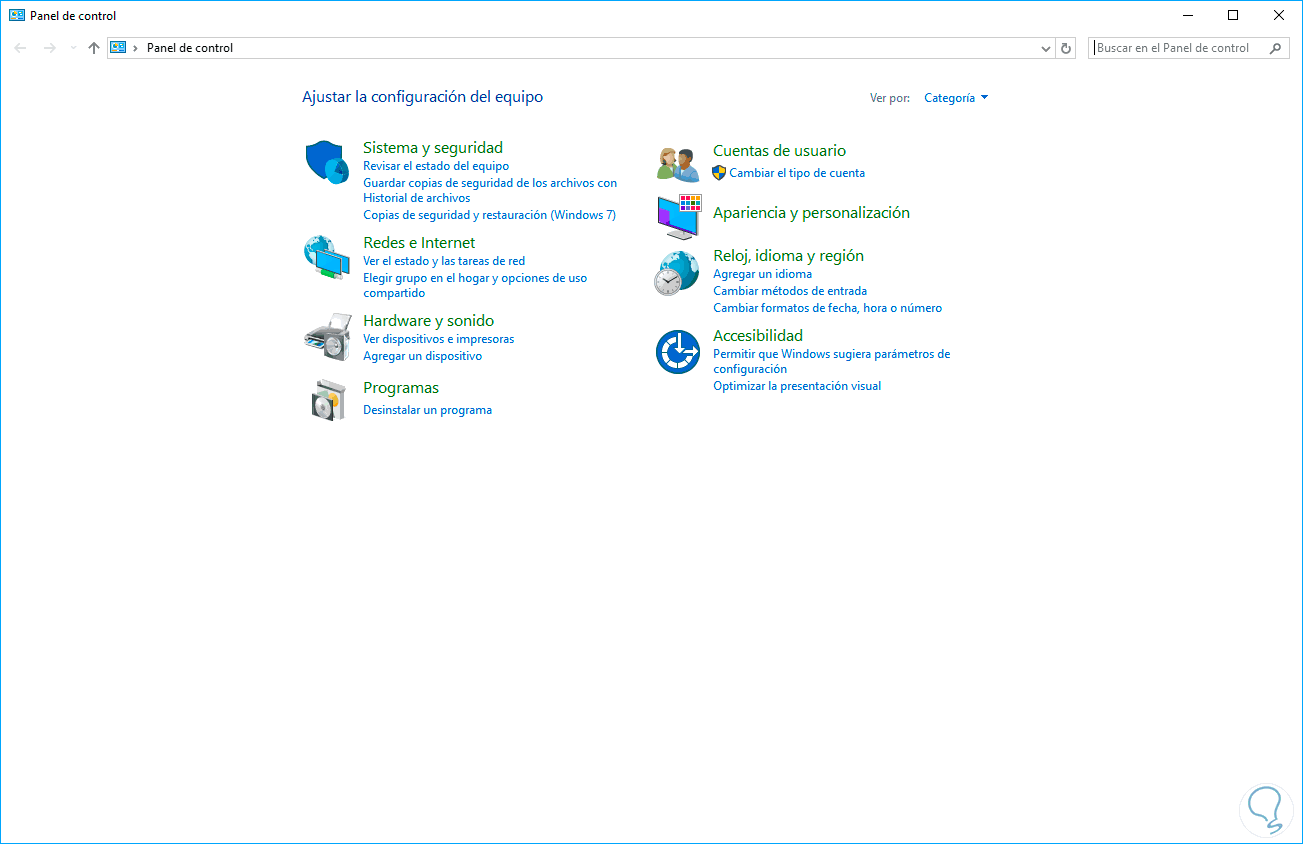
Task: Open the recent locations dropdown arrow
Action: (73, 48)
